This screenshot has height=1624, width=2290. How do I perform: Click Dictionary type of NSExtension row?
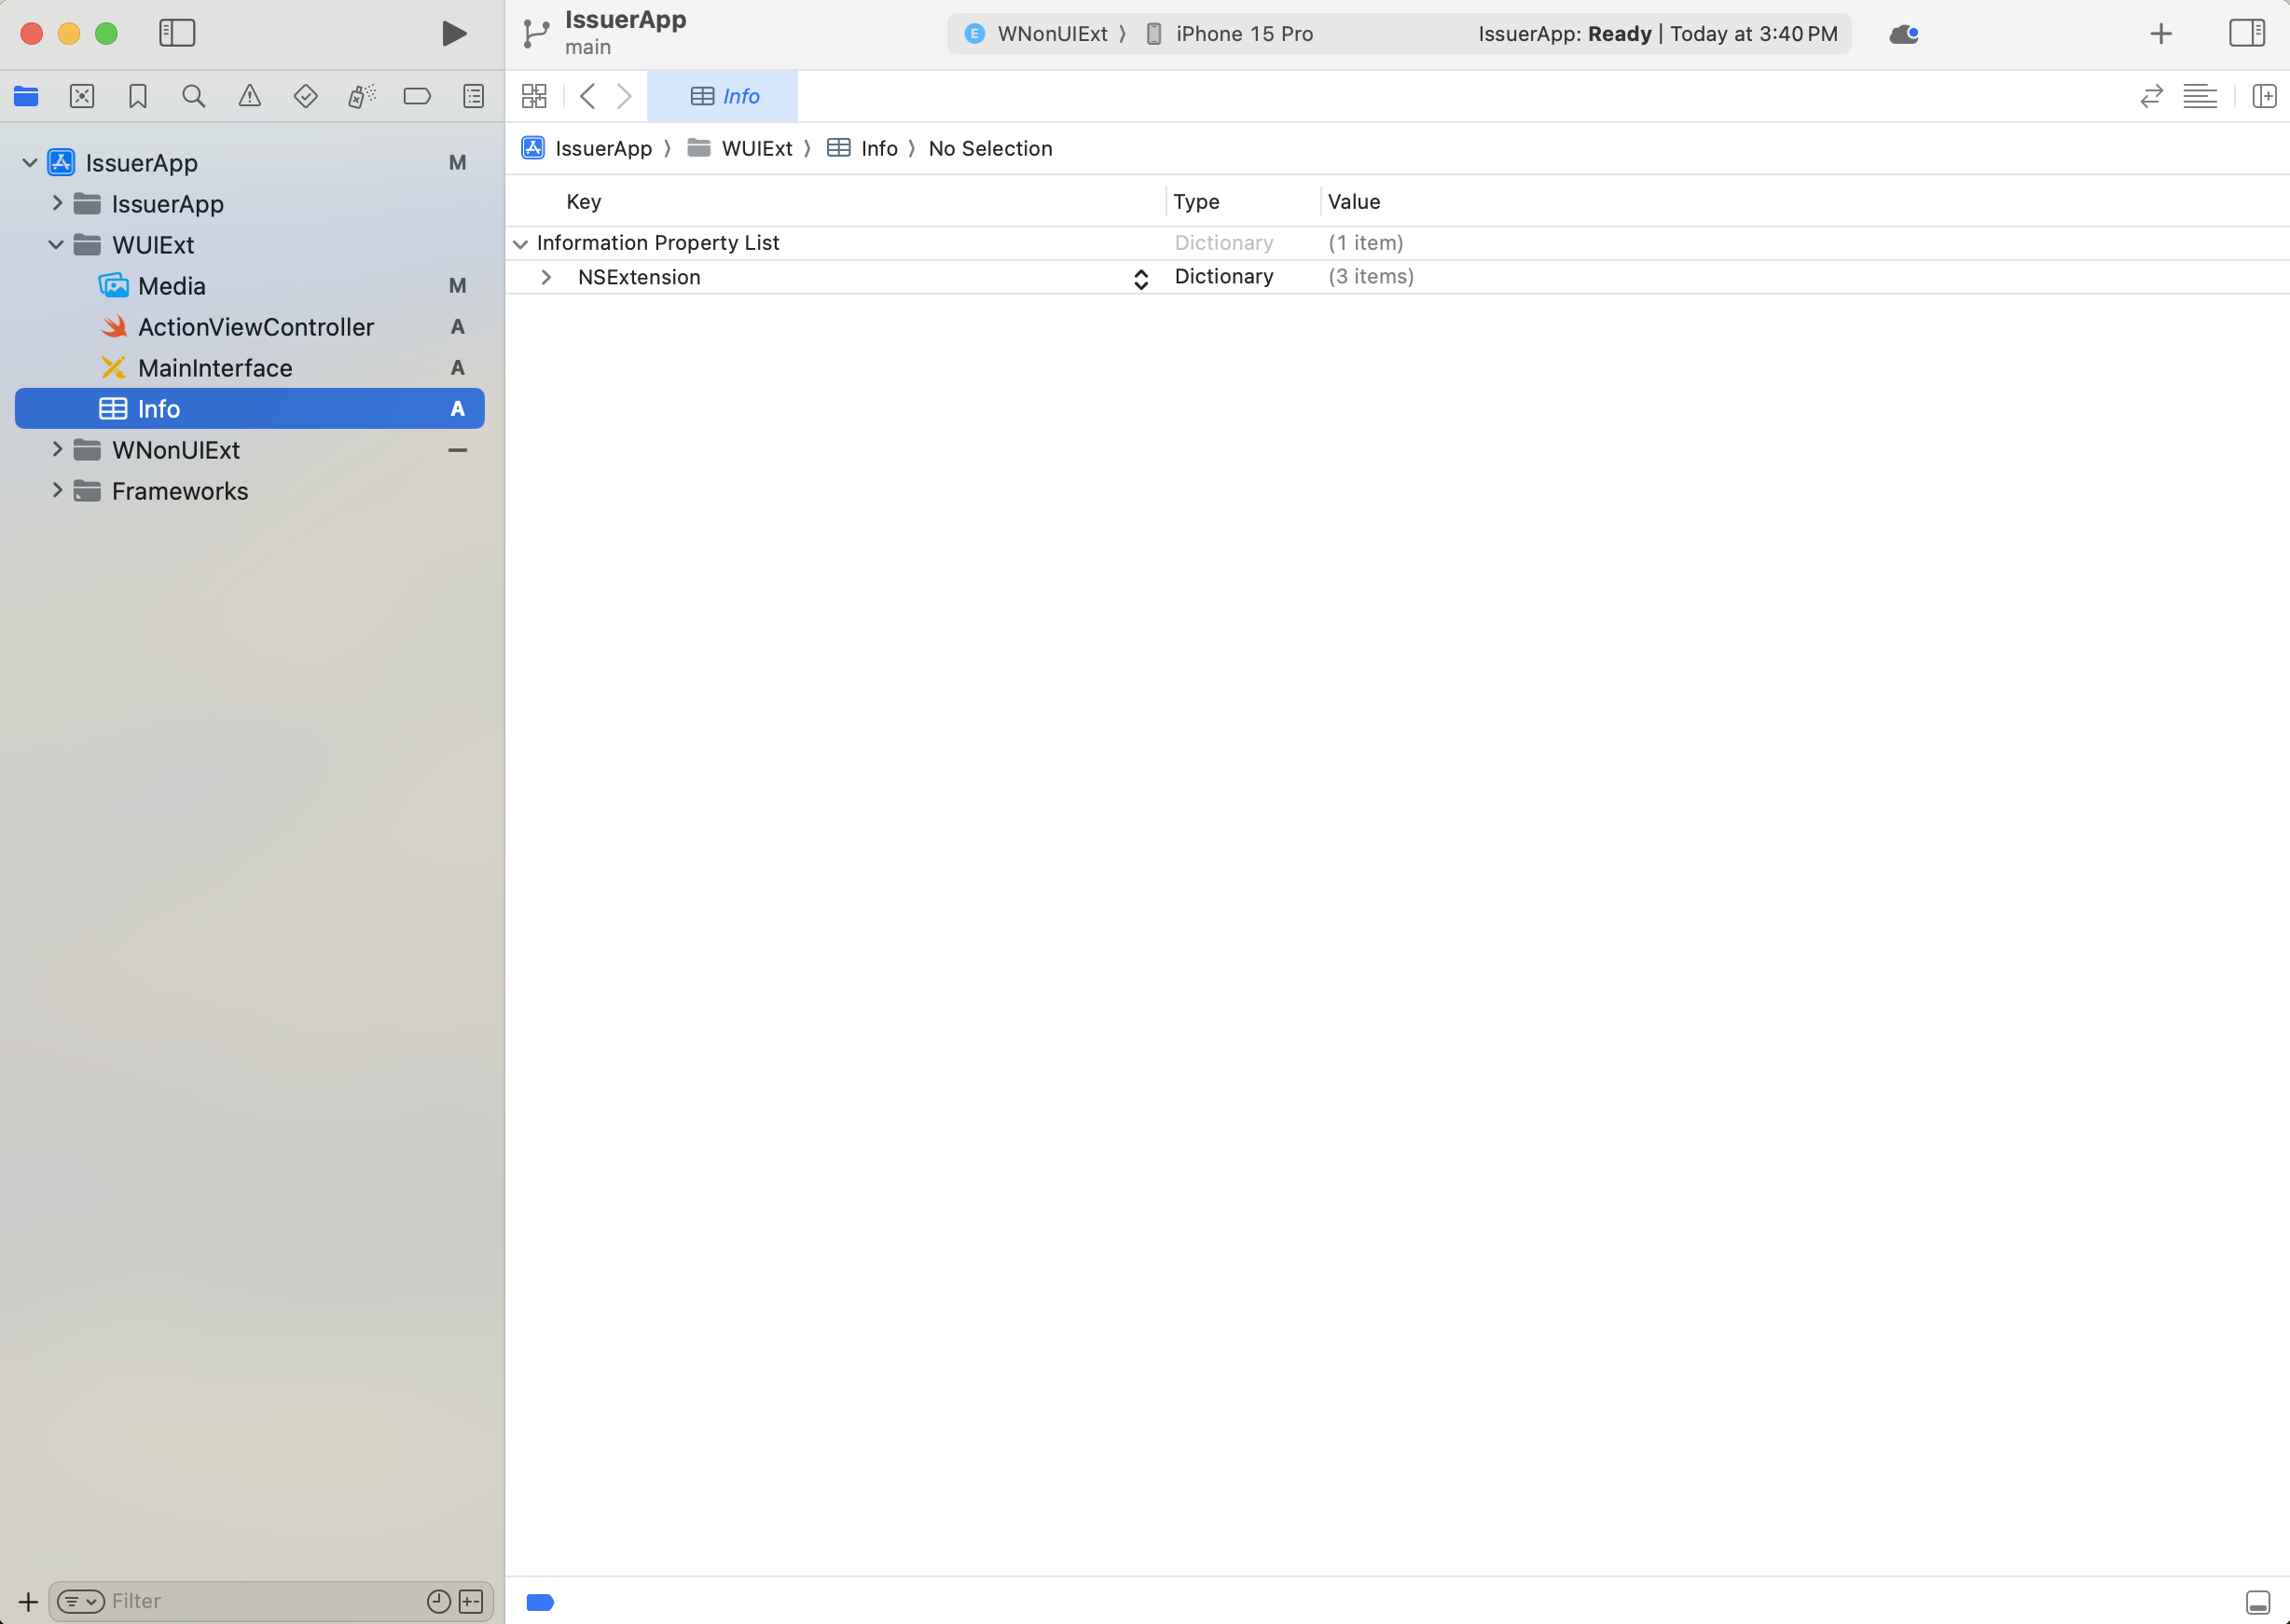click(x=1223, y=276)
